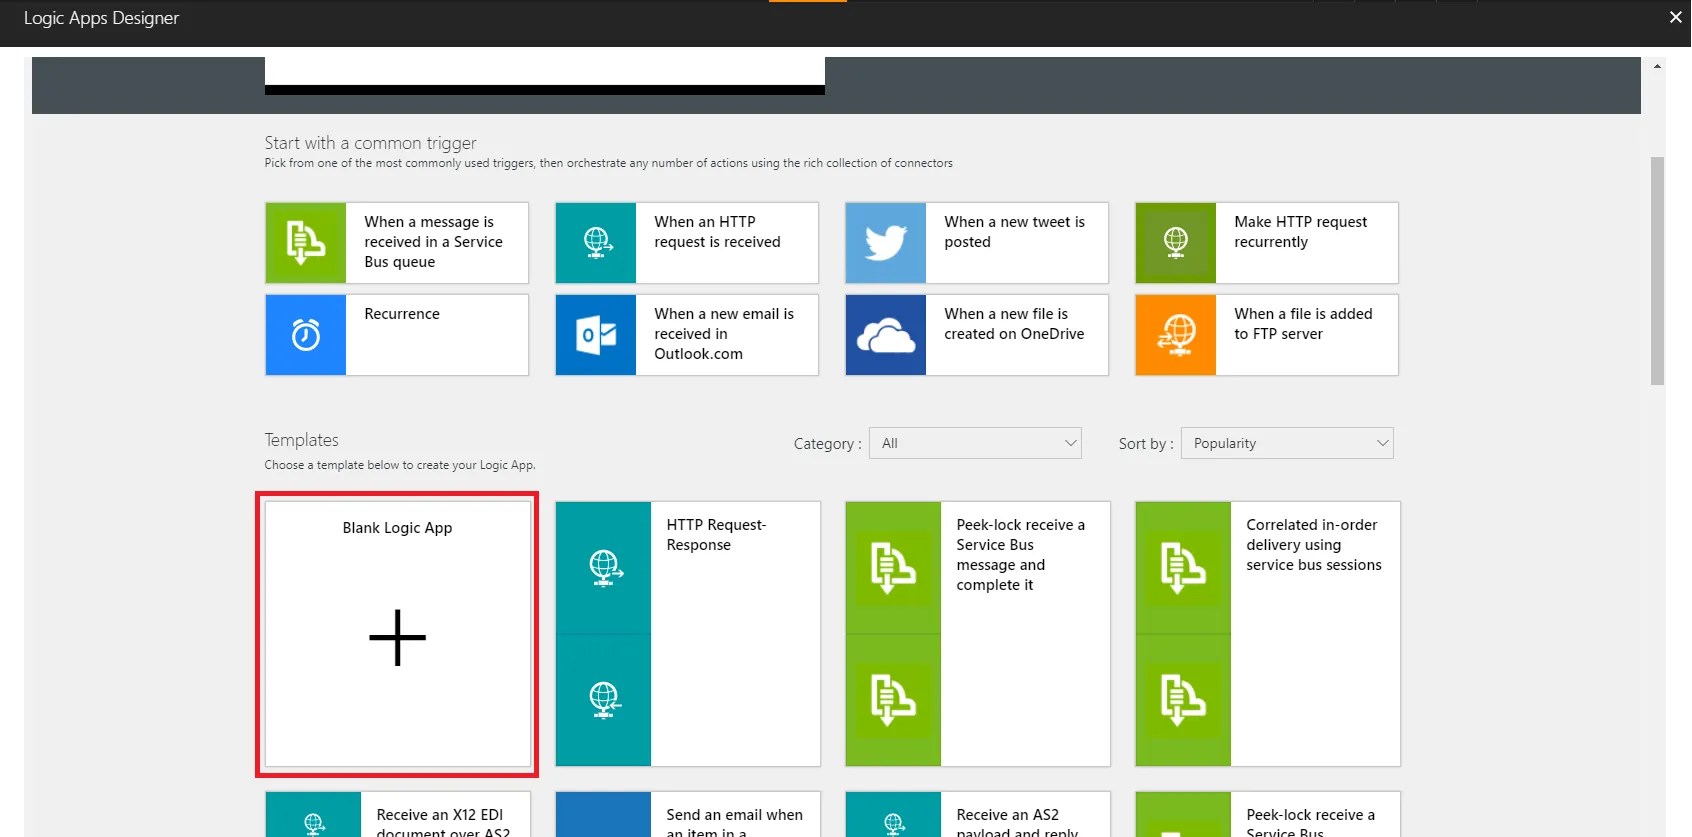Click lower icon in Correlated in-order delivery template

click(x=1184, y=700)
